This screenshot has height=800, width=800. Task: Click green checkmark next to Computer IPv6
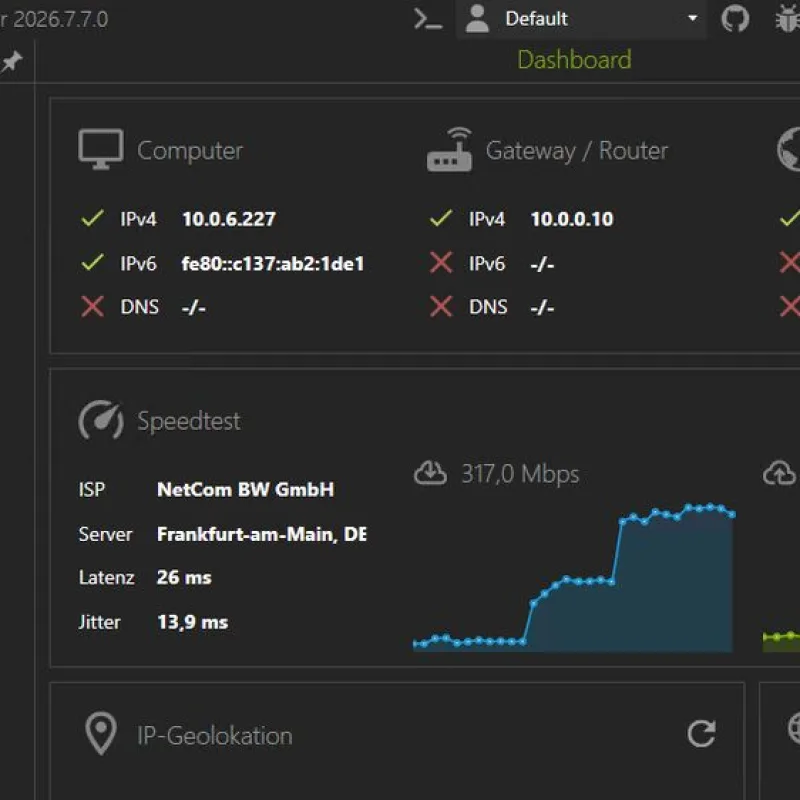click(x=92, y=262)
